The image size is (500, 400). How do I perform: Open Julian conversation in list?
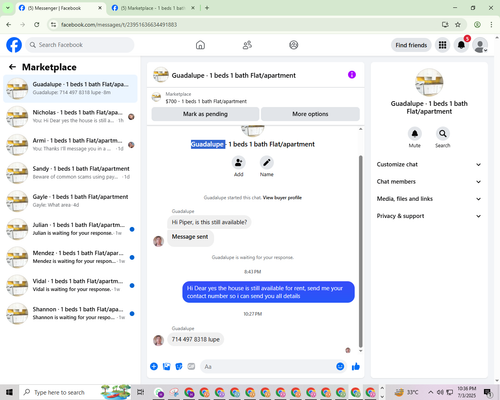[x=70, y=229]
